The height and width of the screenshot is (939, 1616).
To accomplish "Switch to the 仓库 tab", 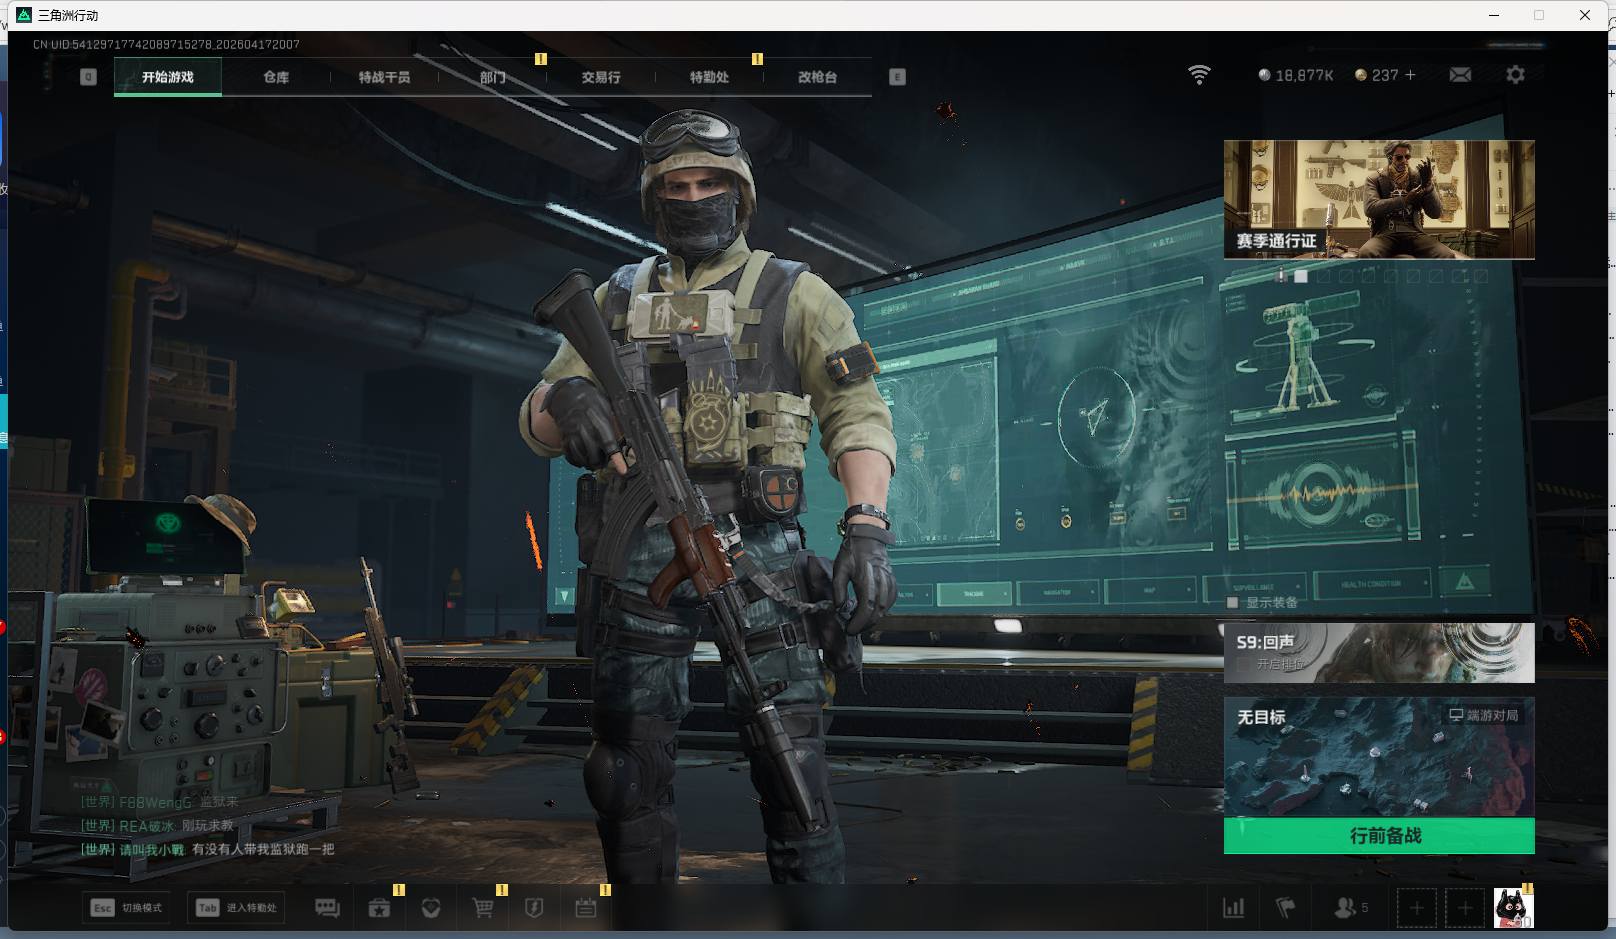I will 276,77.
